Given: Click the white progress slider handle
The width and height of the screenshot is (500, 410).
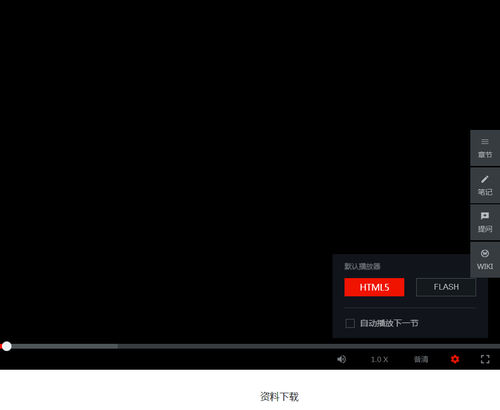Looking at the screenshot, I should click(x=7, y=346).
